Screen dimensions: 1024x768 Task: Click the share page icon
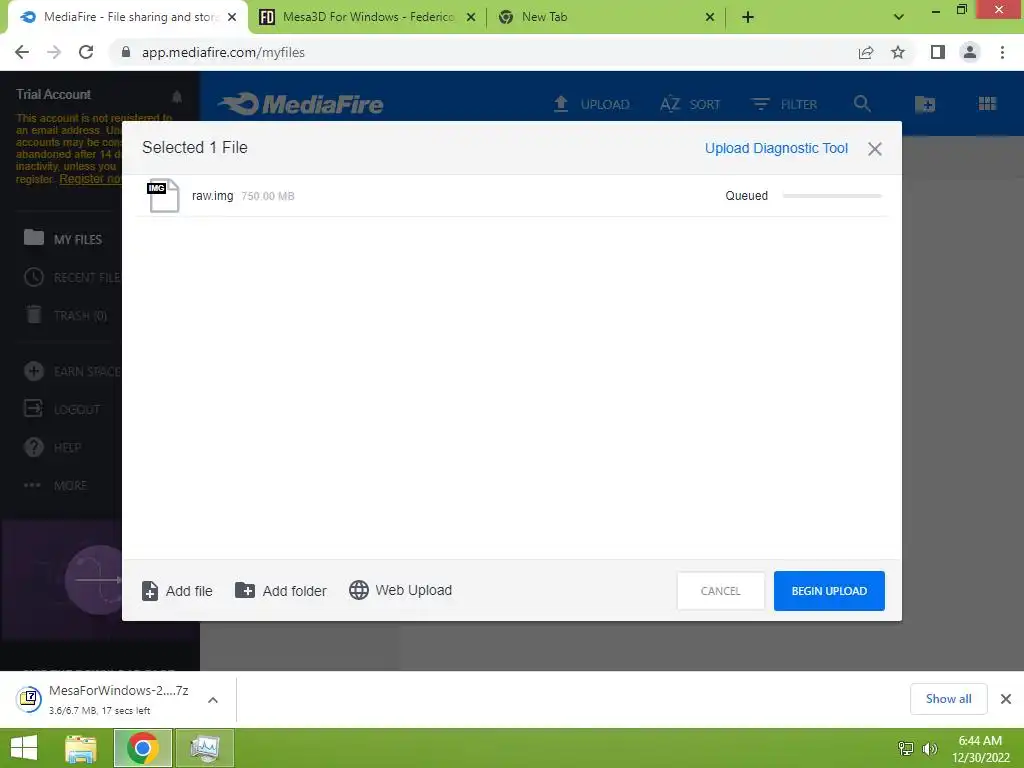point(866,52)
